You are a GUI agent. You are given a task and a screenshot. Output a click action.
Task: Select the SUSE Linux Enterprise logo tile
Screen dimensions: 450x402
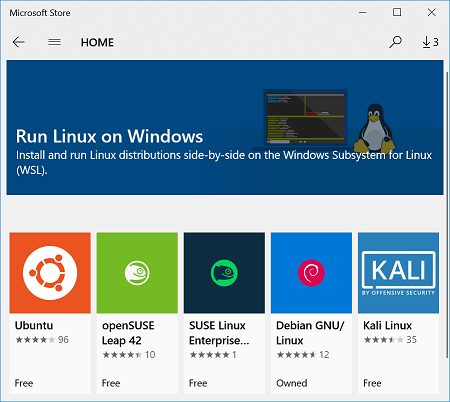coord(224,273)
